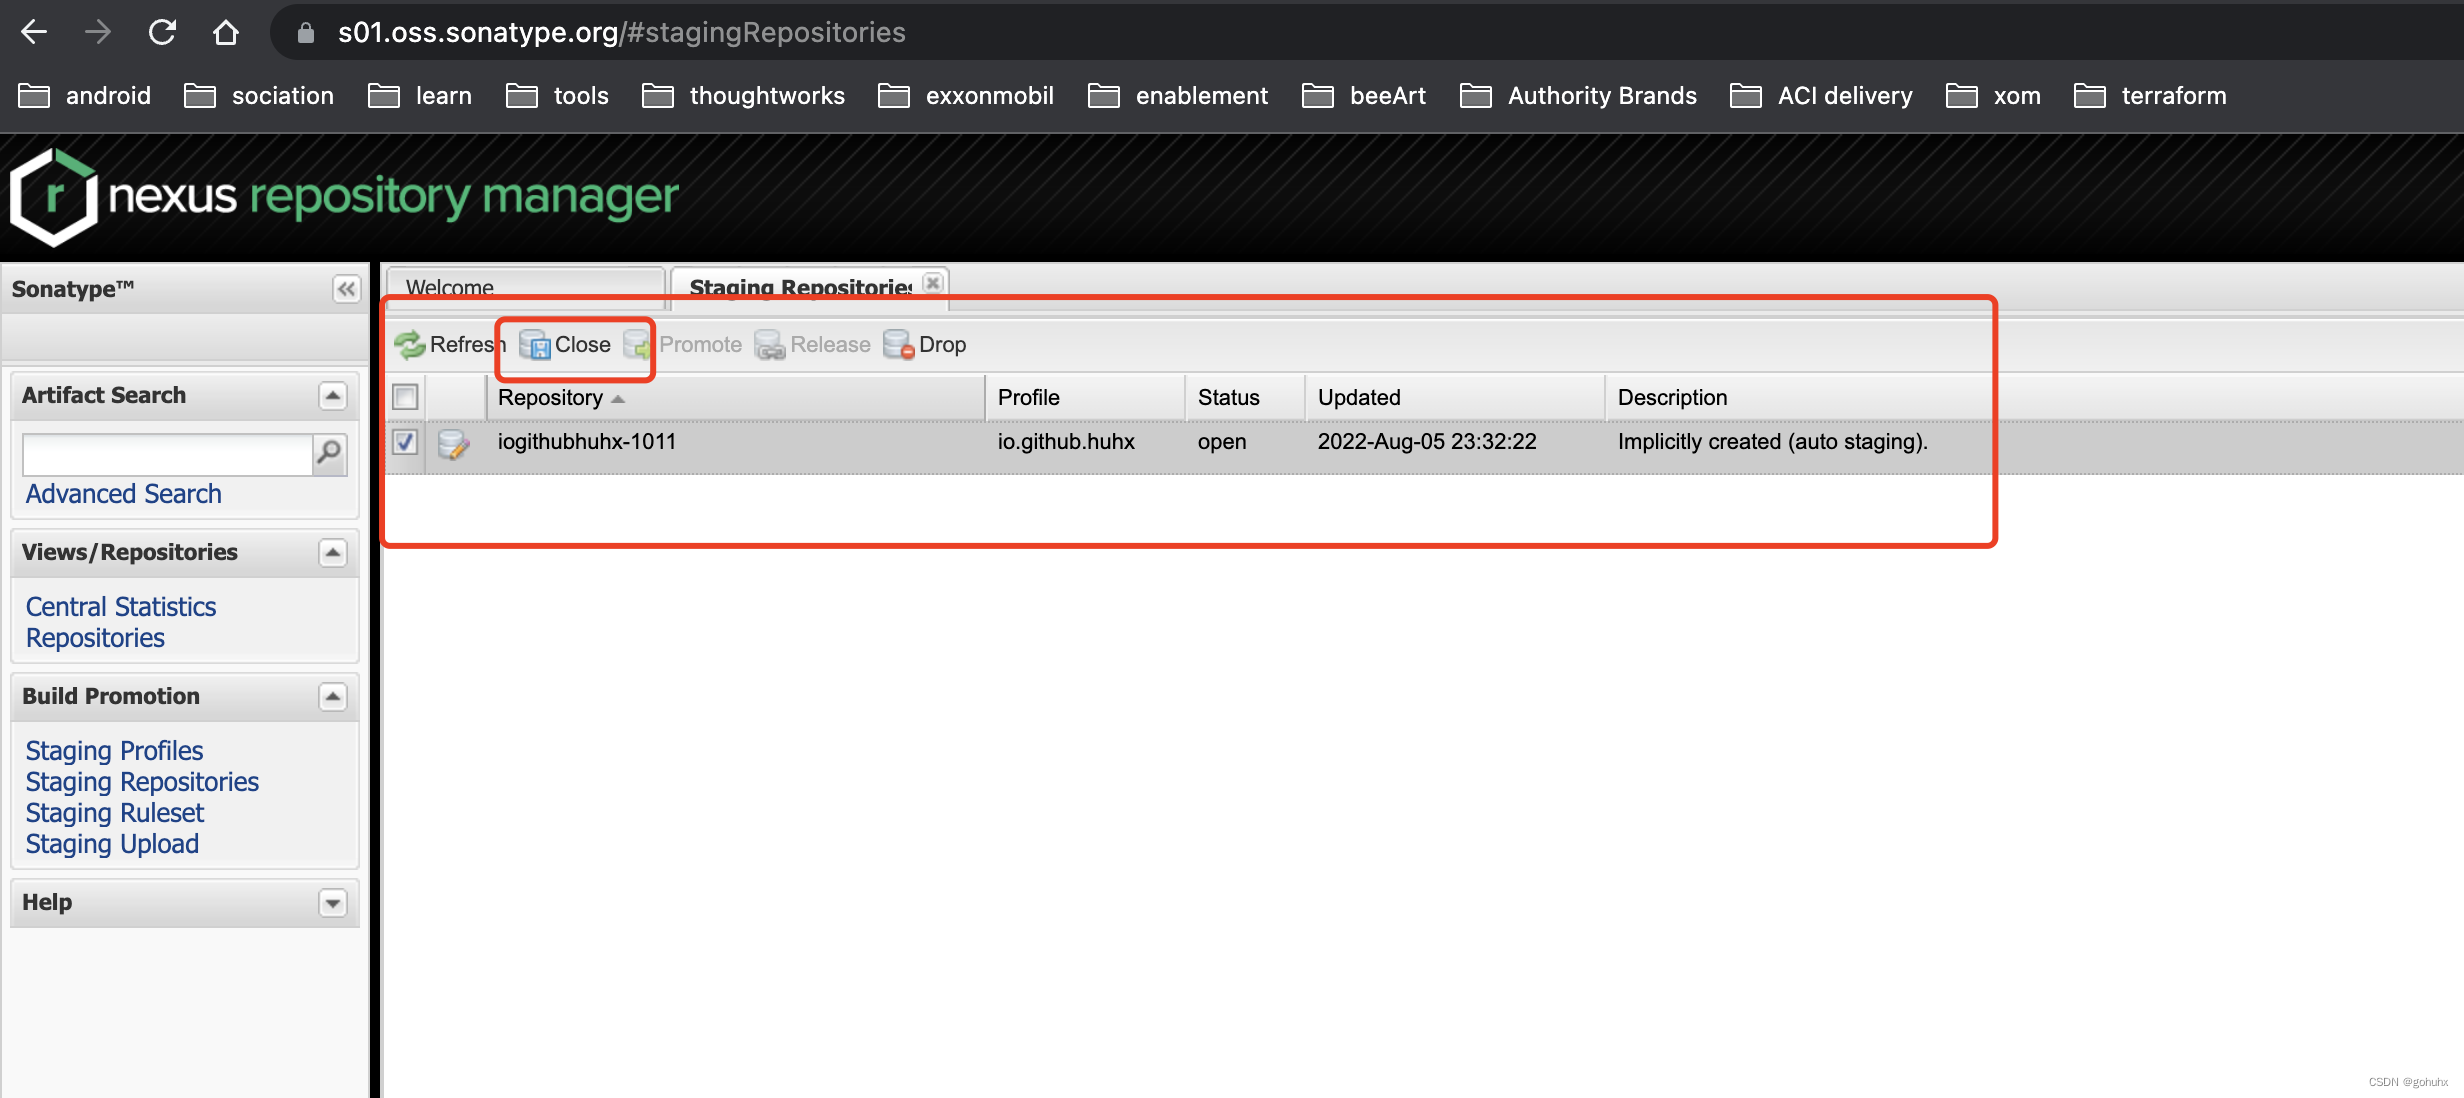2464x1098 pixels.
Task: Sort by the Status column header
Action: pyautogui.click(x=1245, y=398)
